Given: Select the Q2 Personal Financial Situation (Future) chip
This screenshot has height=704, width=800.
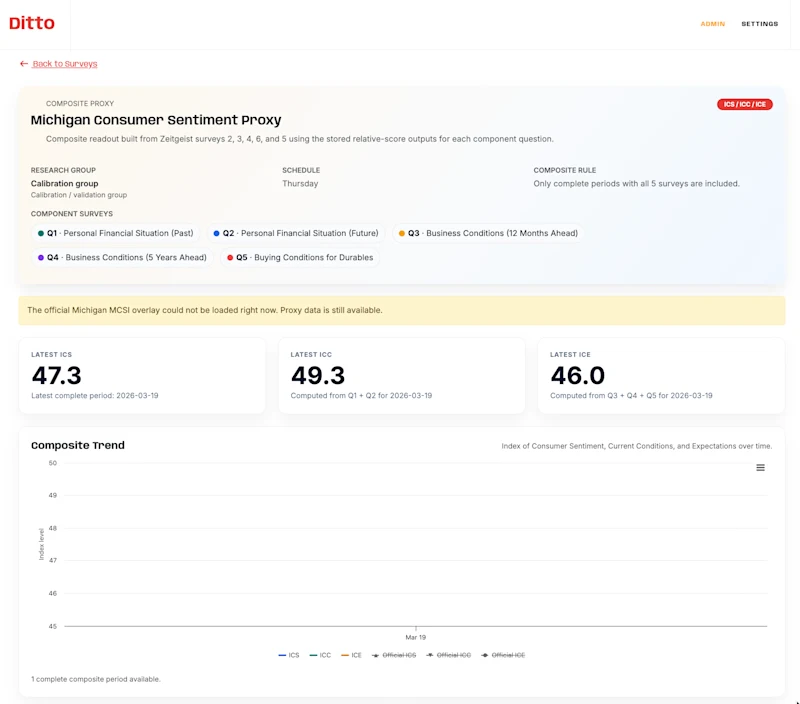Looking at the screenshot, I should tap(296, 233).
